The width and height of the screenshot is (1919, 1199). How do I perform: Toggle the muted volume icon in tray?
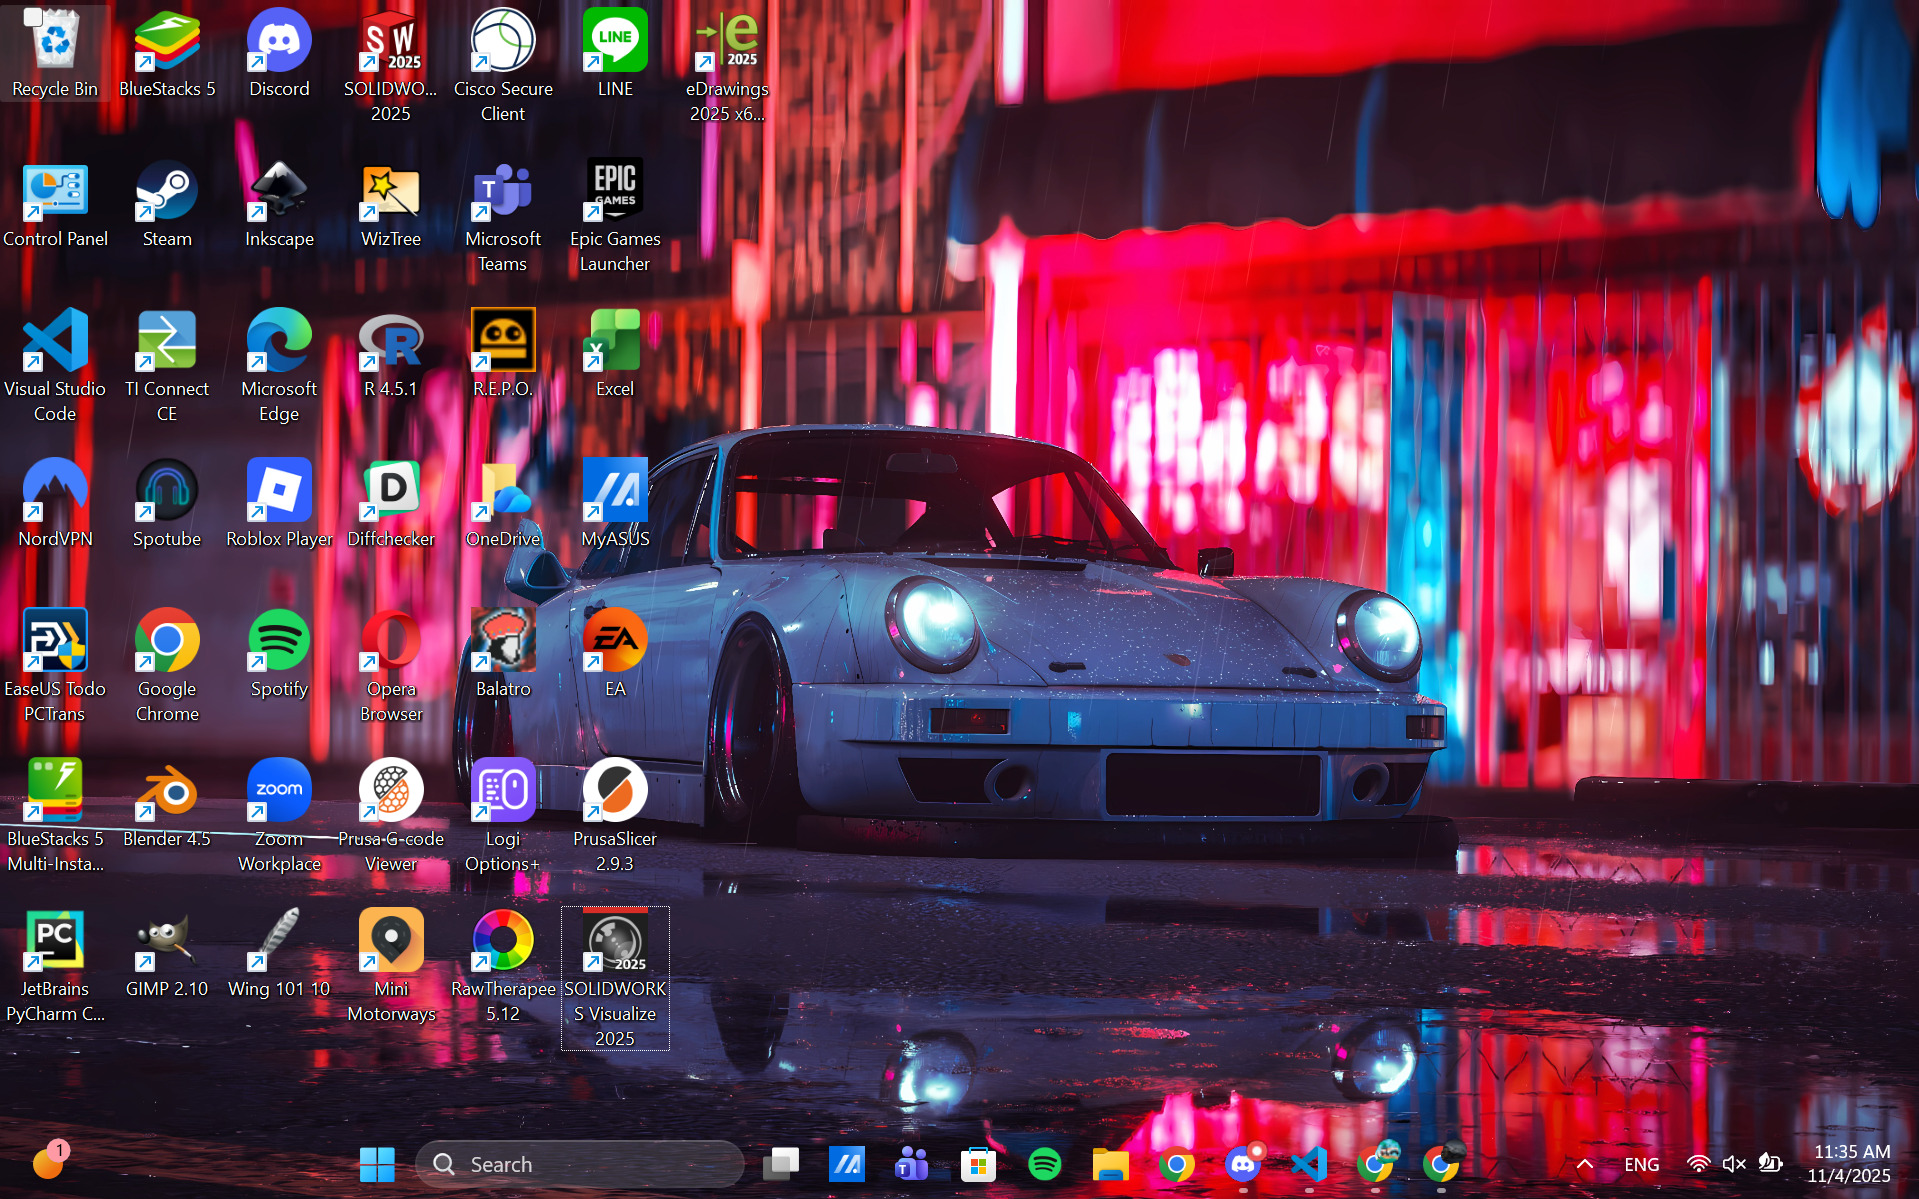pos(1733,1164)
